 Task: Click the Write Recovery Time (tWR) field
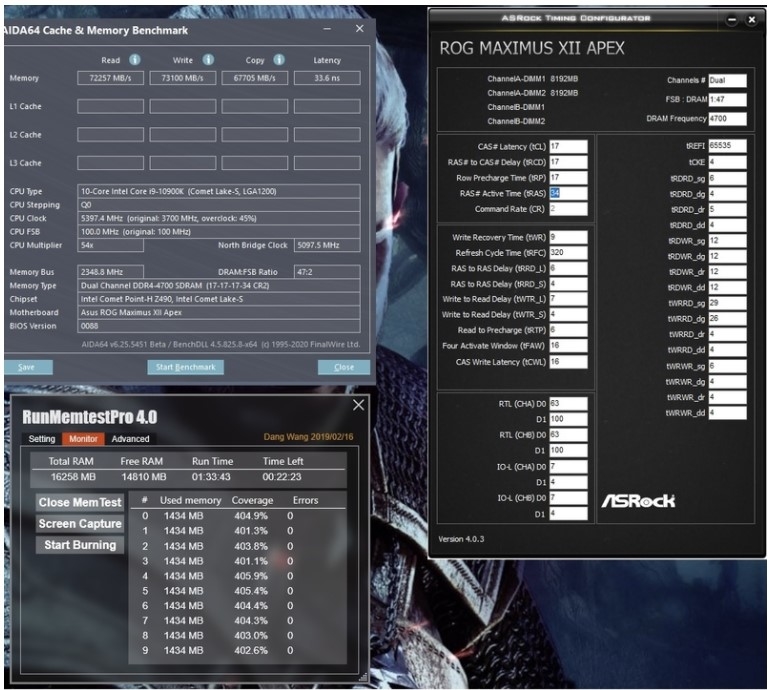click(x=568, y=238)
